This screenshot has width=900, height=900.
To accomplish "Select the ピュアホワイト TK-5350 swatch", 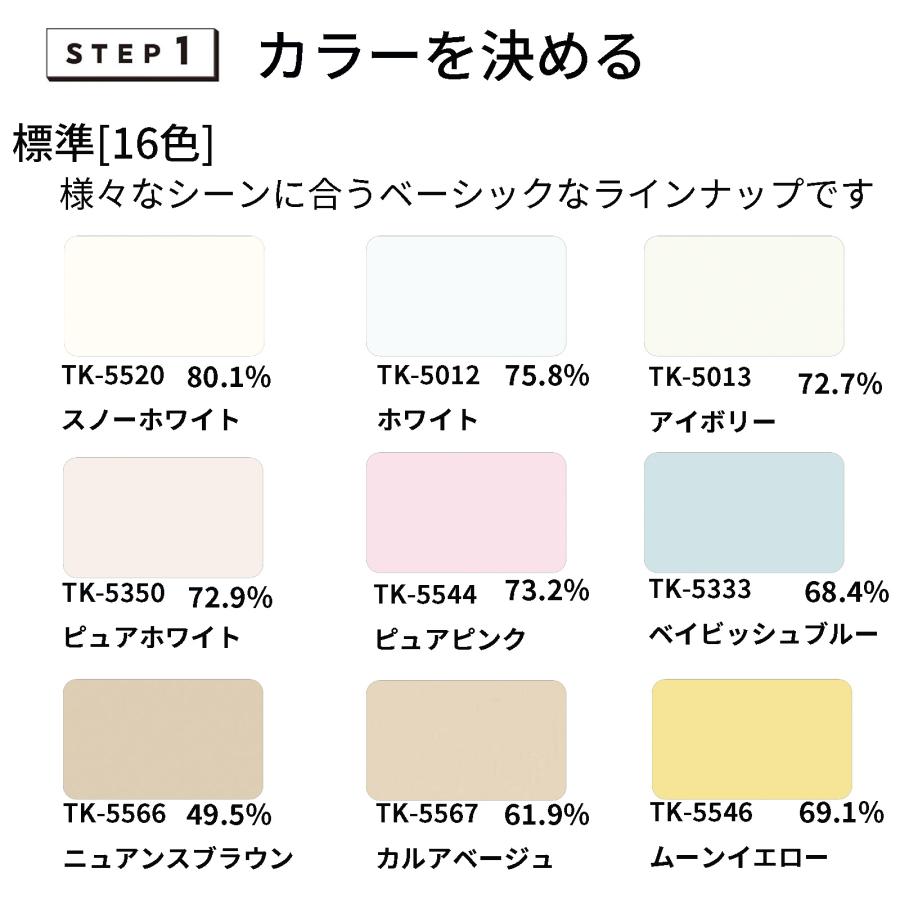I will 163,517.
